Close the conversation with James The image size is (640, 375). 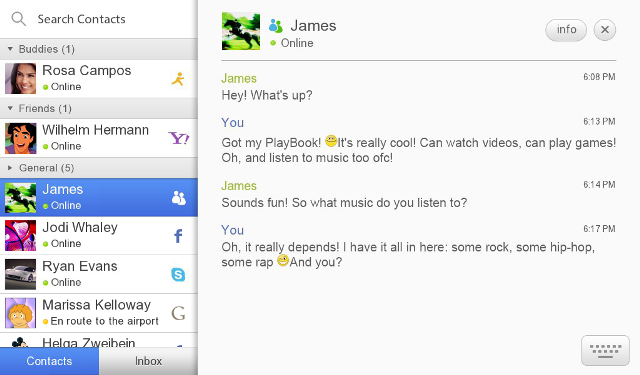coord(604,30)
